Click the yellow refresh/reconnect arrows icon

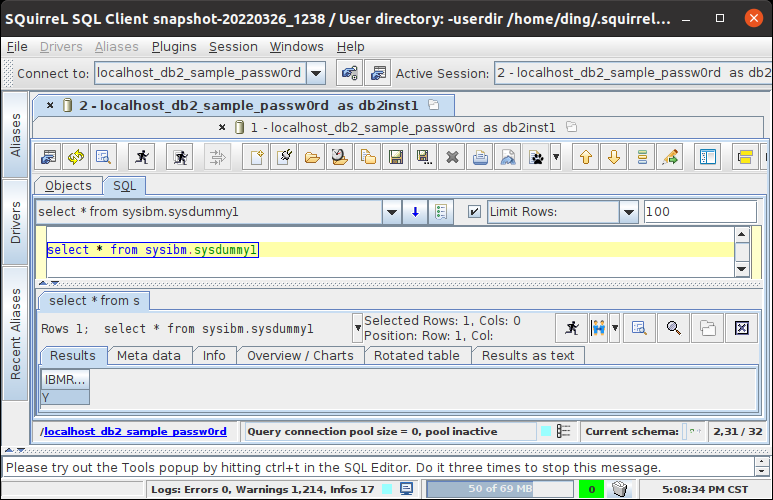tap(76, 157)
